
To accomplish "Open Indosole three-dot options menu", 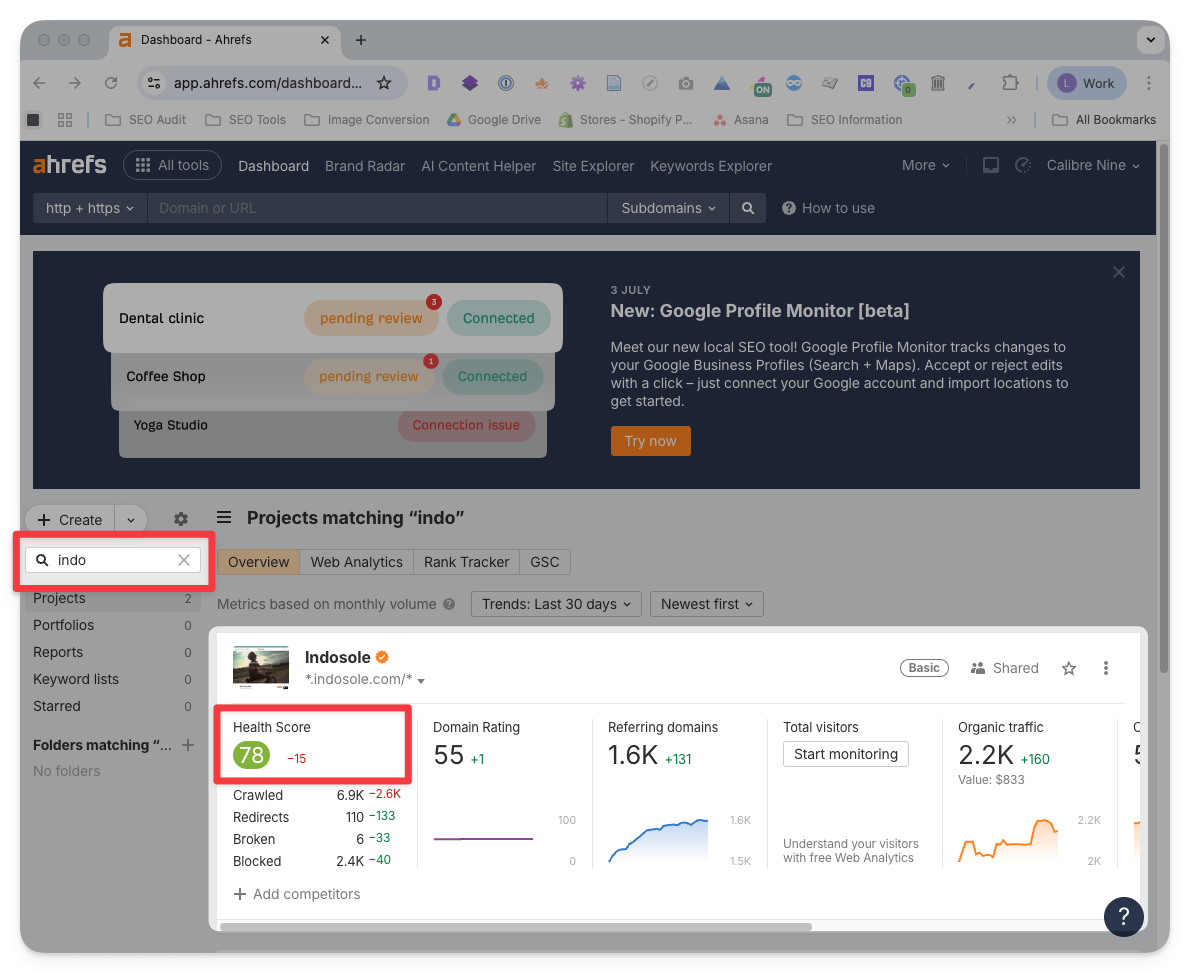I will pos(1106,668).
